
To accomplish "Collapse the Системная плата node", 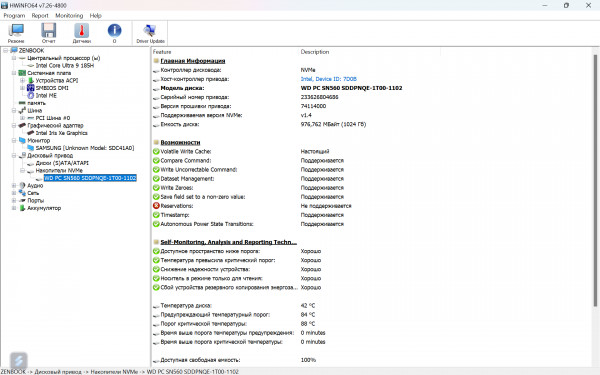I will 14,73.
